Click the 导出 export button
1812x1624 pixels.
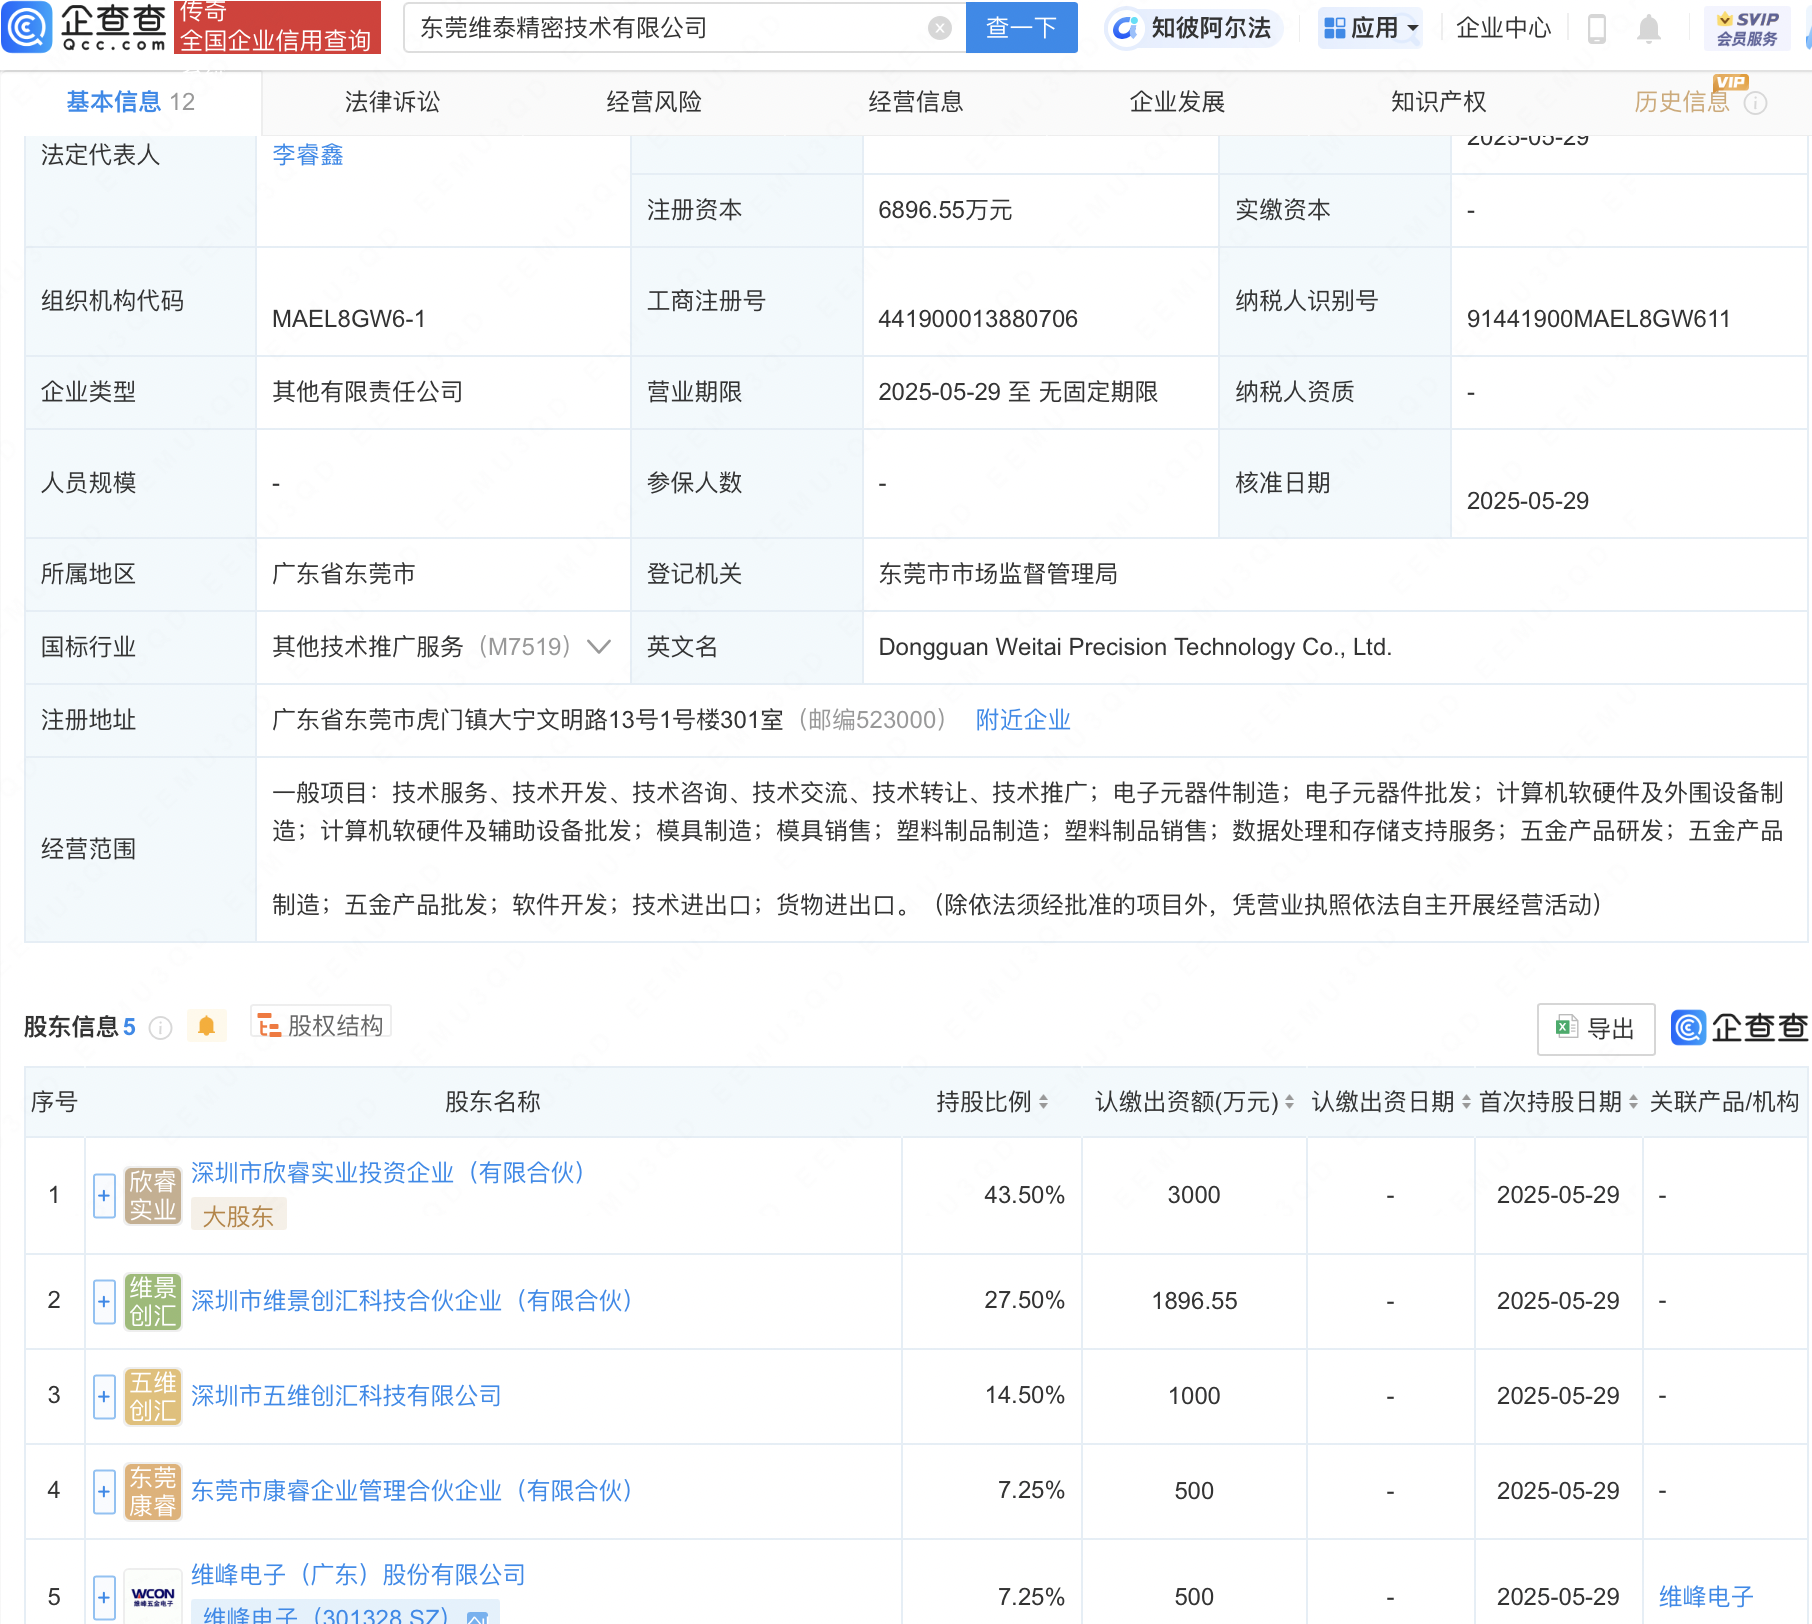click(x=1596, y=1028)
